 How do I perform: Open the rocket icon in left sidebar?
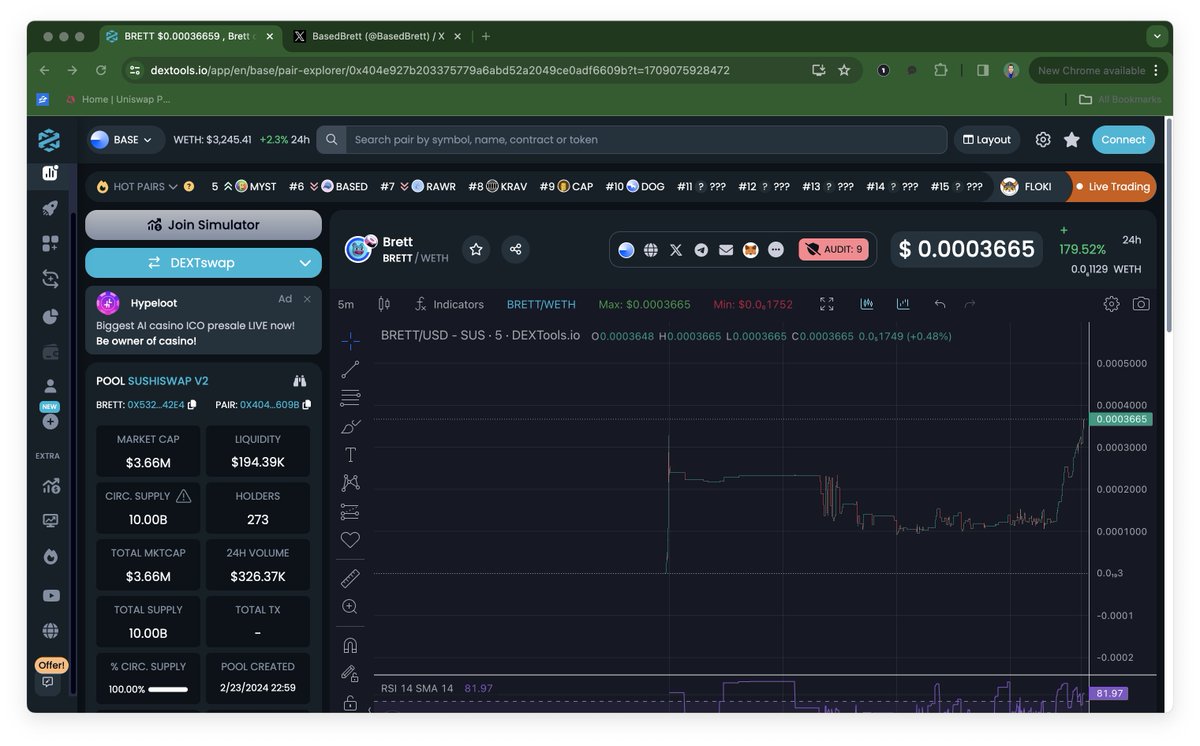pos(50,208)
